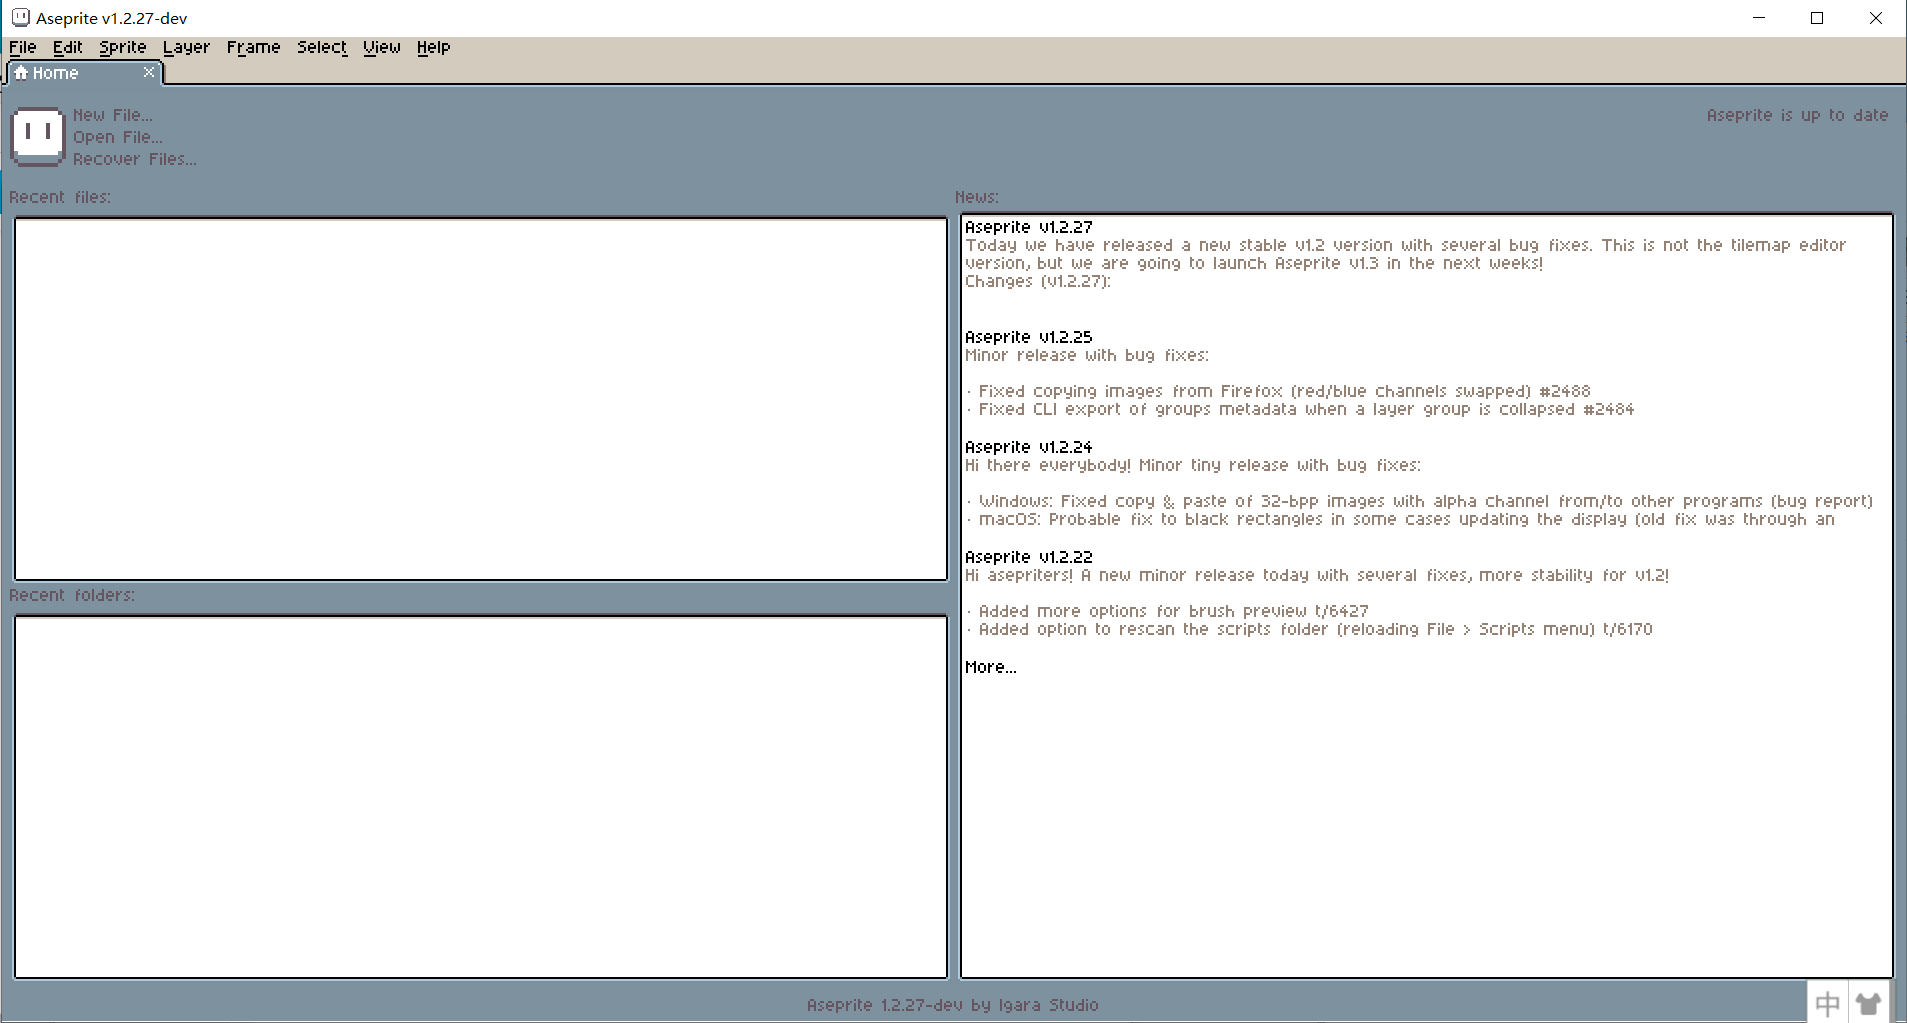Open the View menu
This screenshot has width=1907, height=1023.
381,47
